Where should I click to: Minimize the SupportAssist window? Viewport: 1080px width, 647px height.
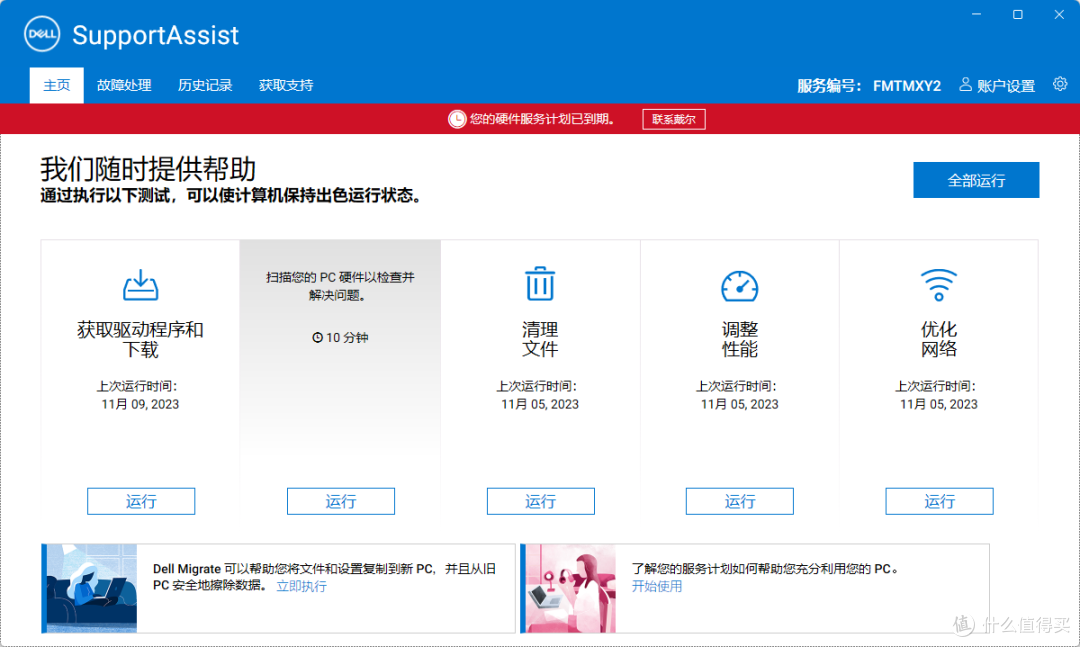pyautogui.click(x=977, y=14)
